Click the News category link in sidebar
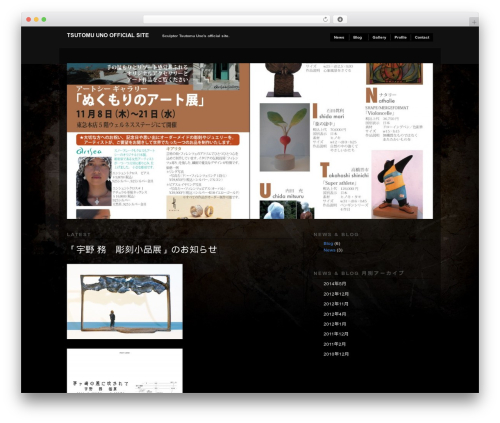 tap(329, 250)
